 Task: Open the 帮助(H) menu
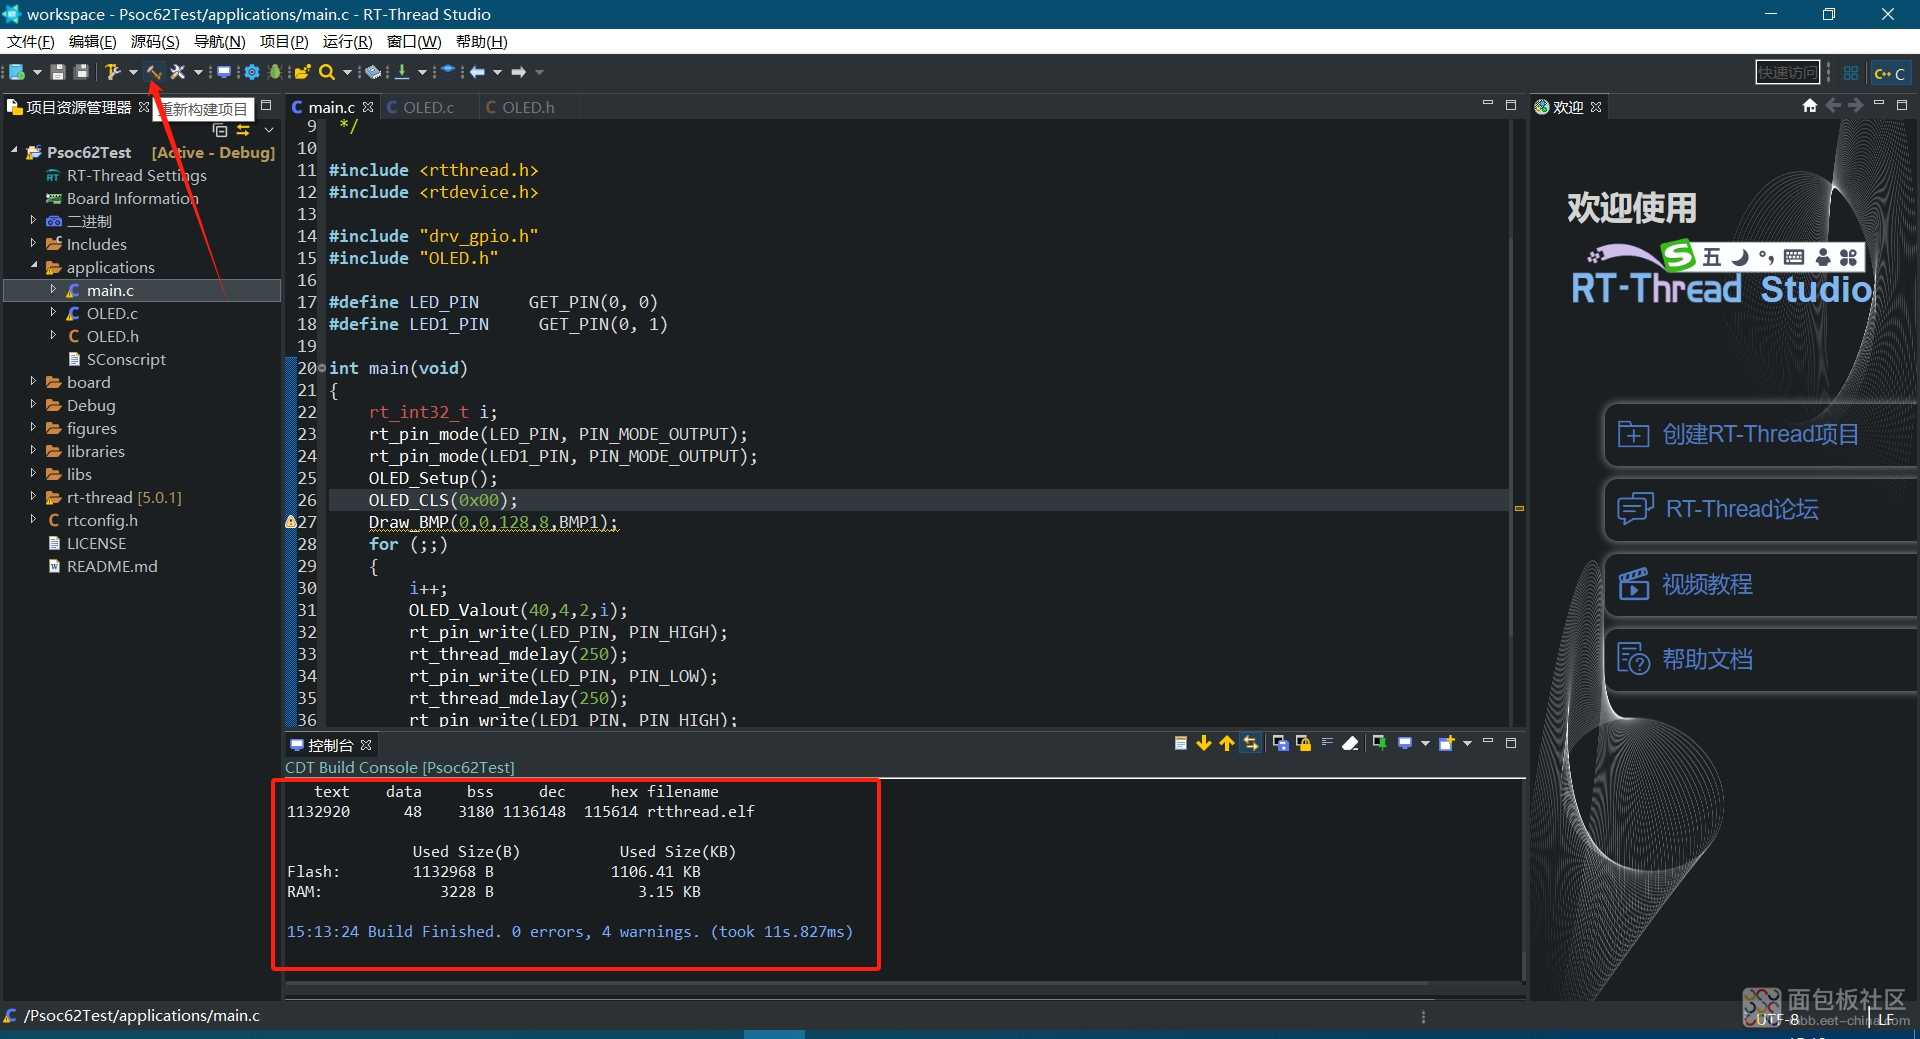(481, 42)
